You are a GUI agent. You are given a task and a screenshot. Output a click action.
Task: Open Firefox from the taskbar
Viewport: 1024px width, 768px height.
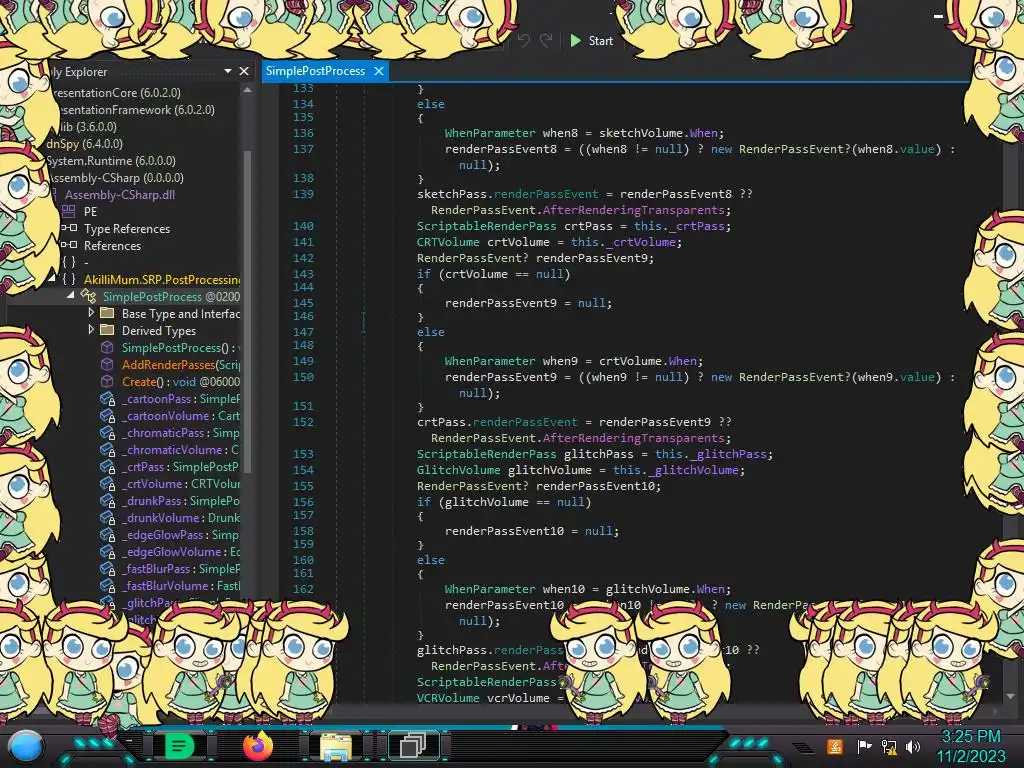(x=257, y=745)
